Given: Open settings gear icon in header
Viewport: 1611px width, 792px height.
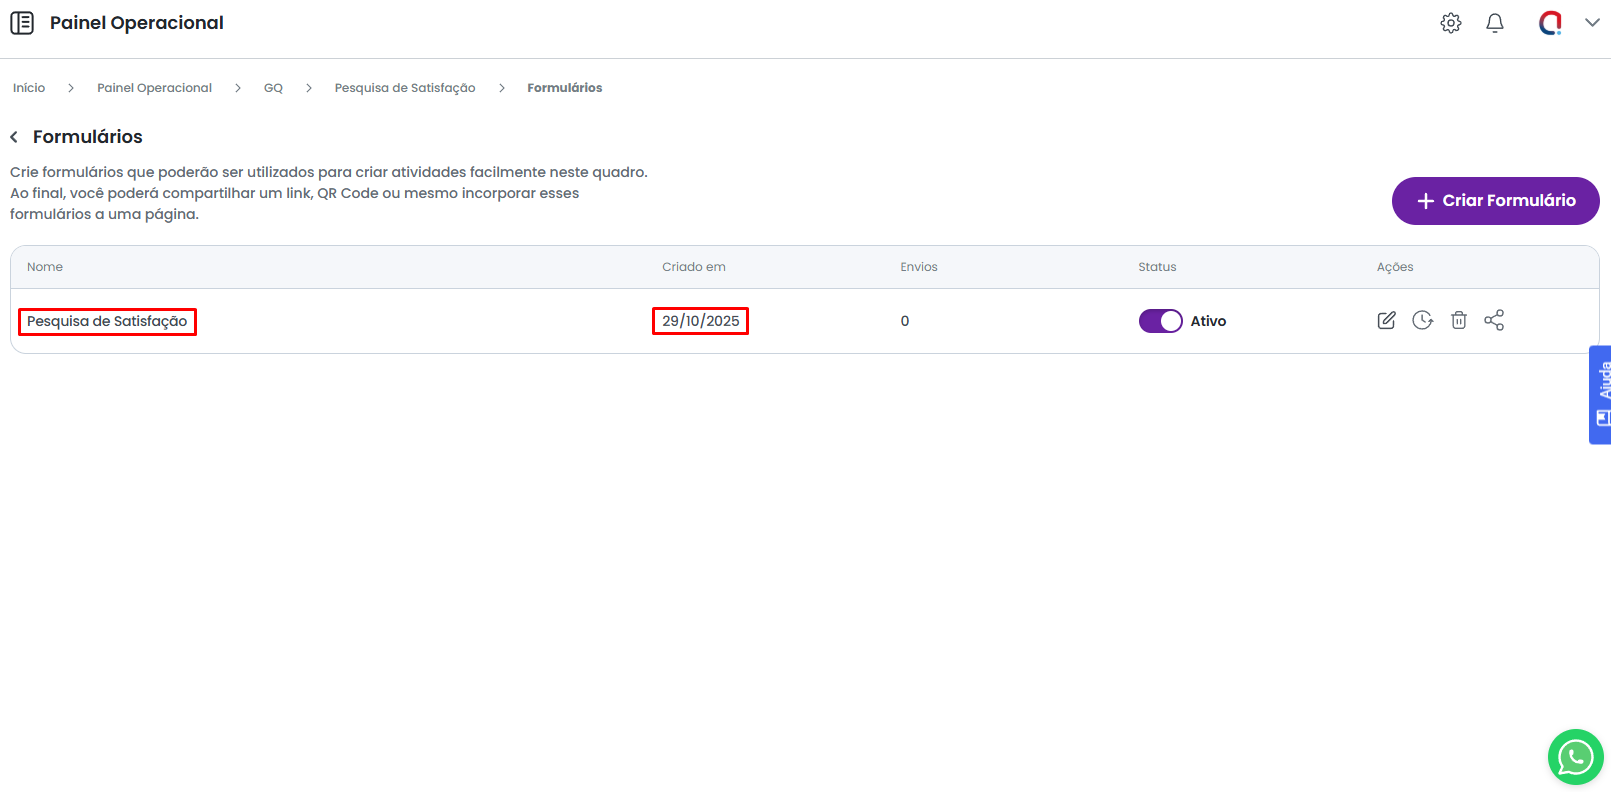Looking at the screenshot, I should [1451, 23].
